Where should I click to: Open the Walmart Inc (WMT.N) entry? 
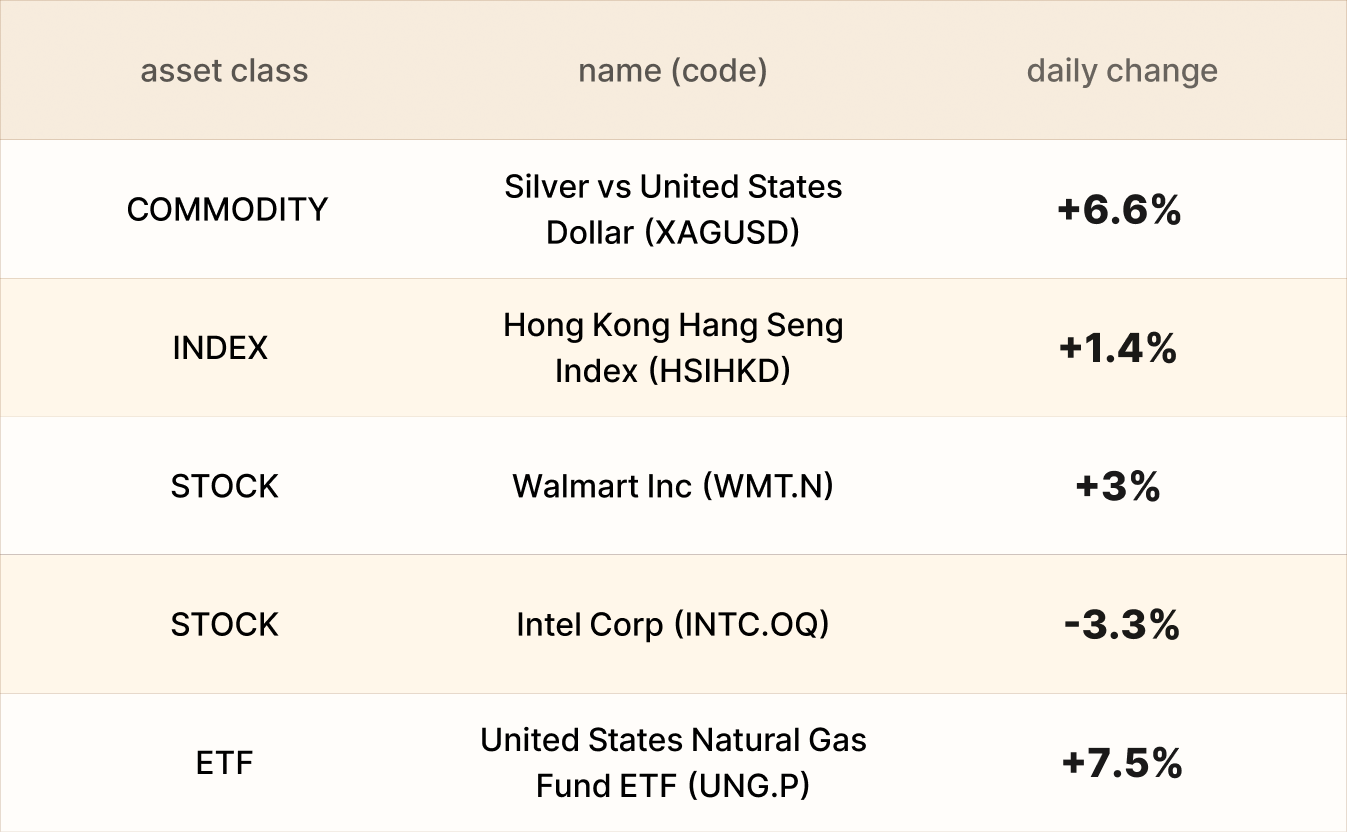coord(673,486)
